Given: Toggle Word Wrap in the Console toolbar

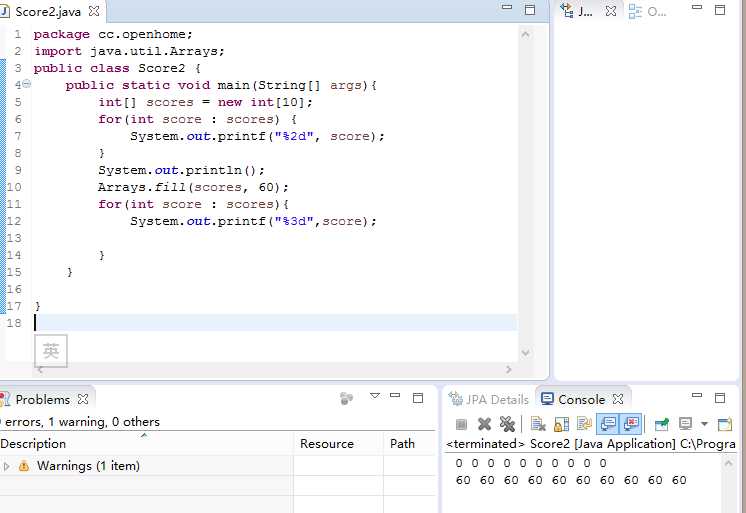Looking at the screenshot, I should 584,424.
